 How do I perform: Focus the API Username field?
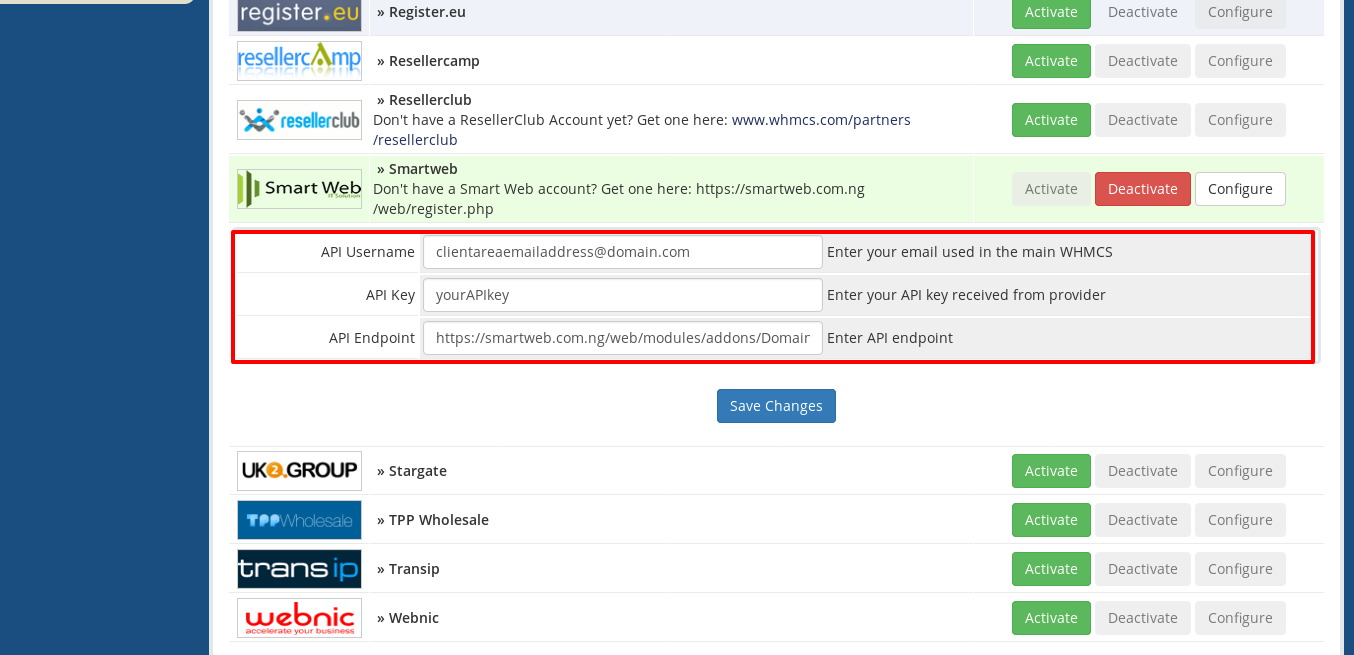coord(622,252)
